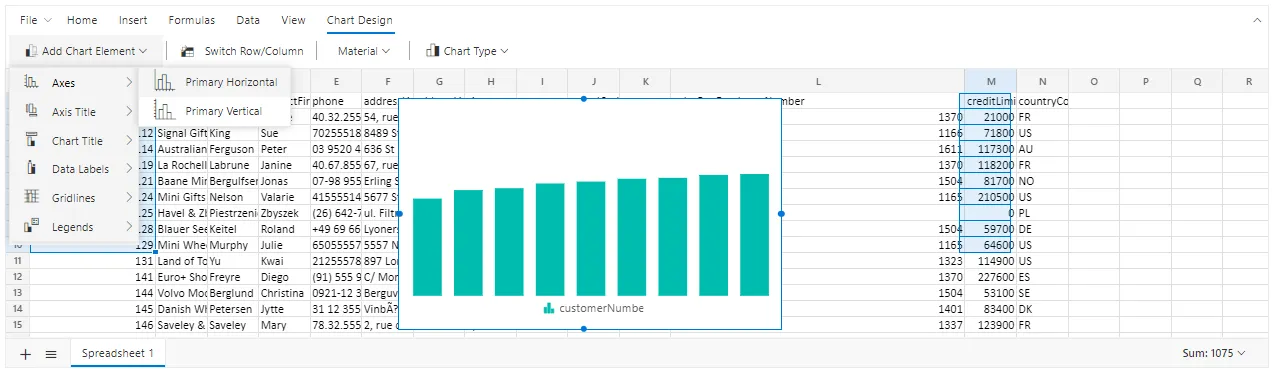
Task: Click Switch Row/Column button
Action: [x=241, y=50]
